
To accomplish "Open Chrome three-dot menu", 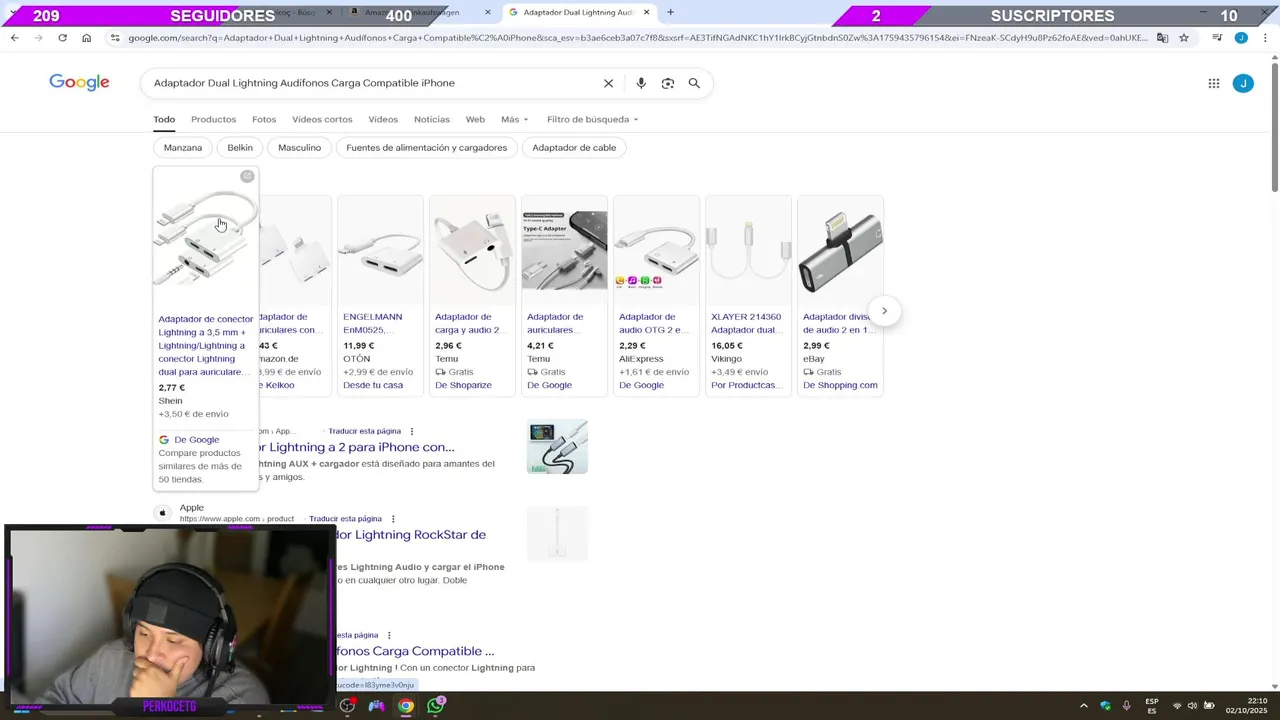I will coord(1265,38).
